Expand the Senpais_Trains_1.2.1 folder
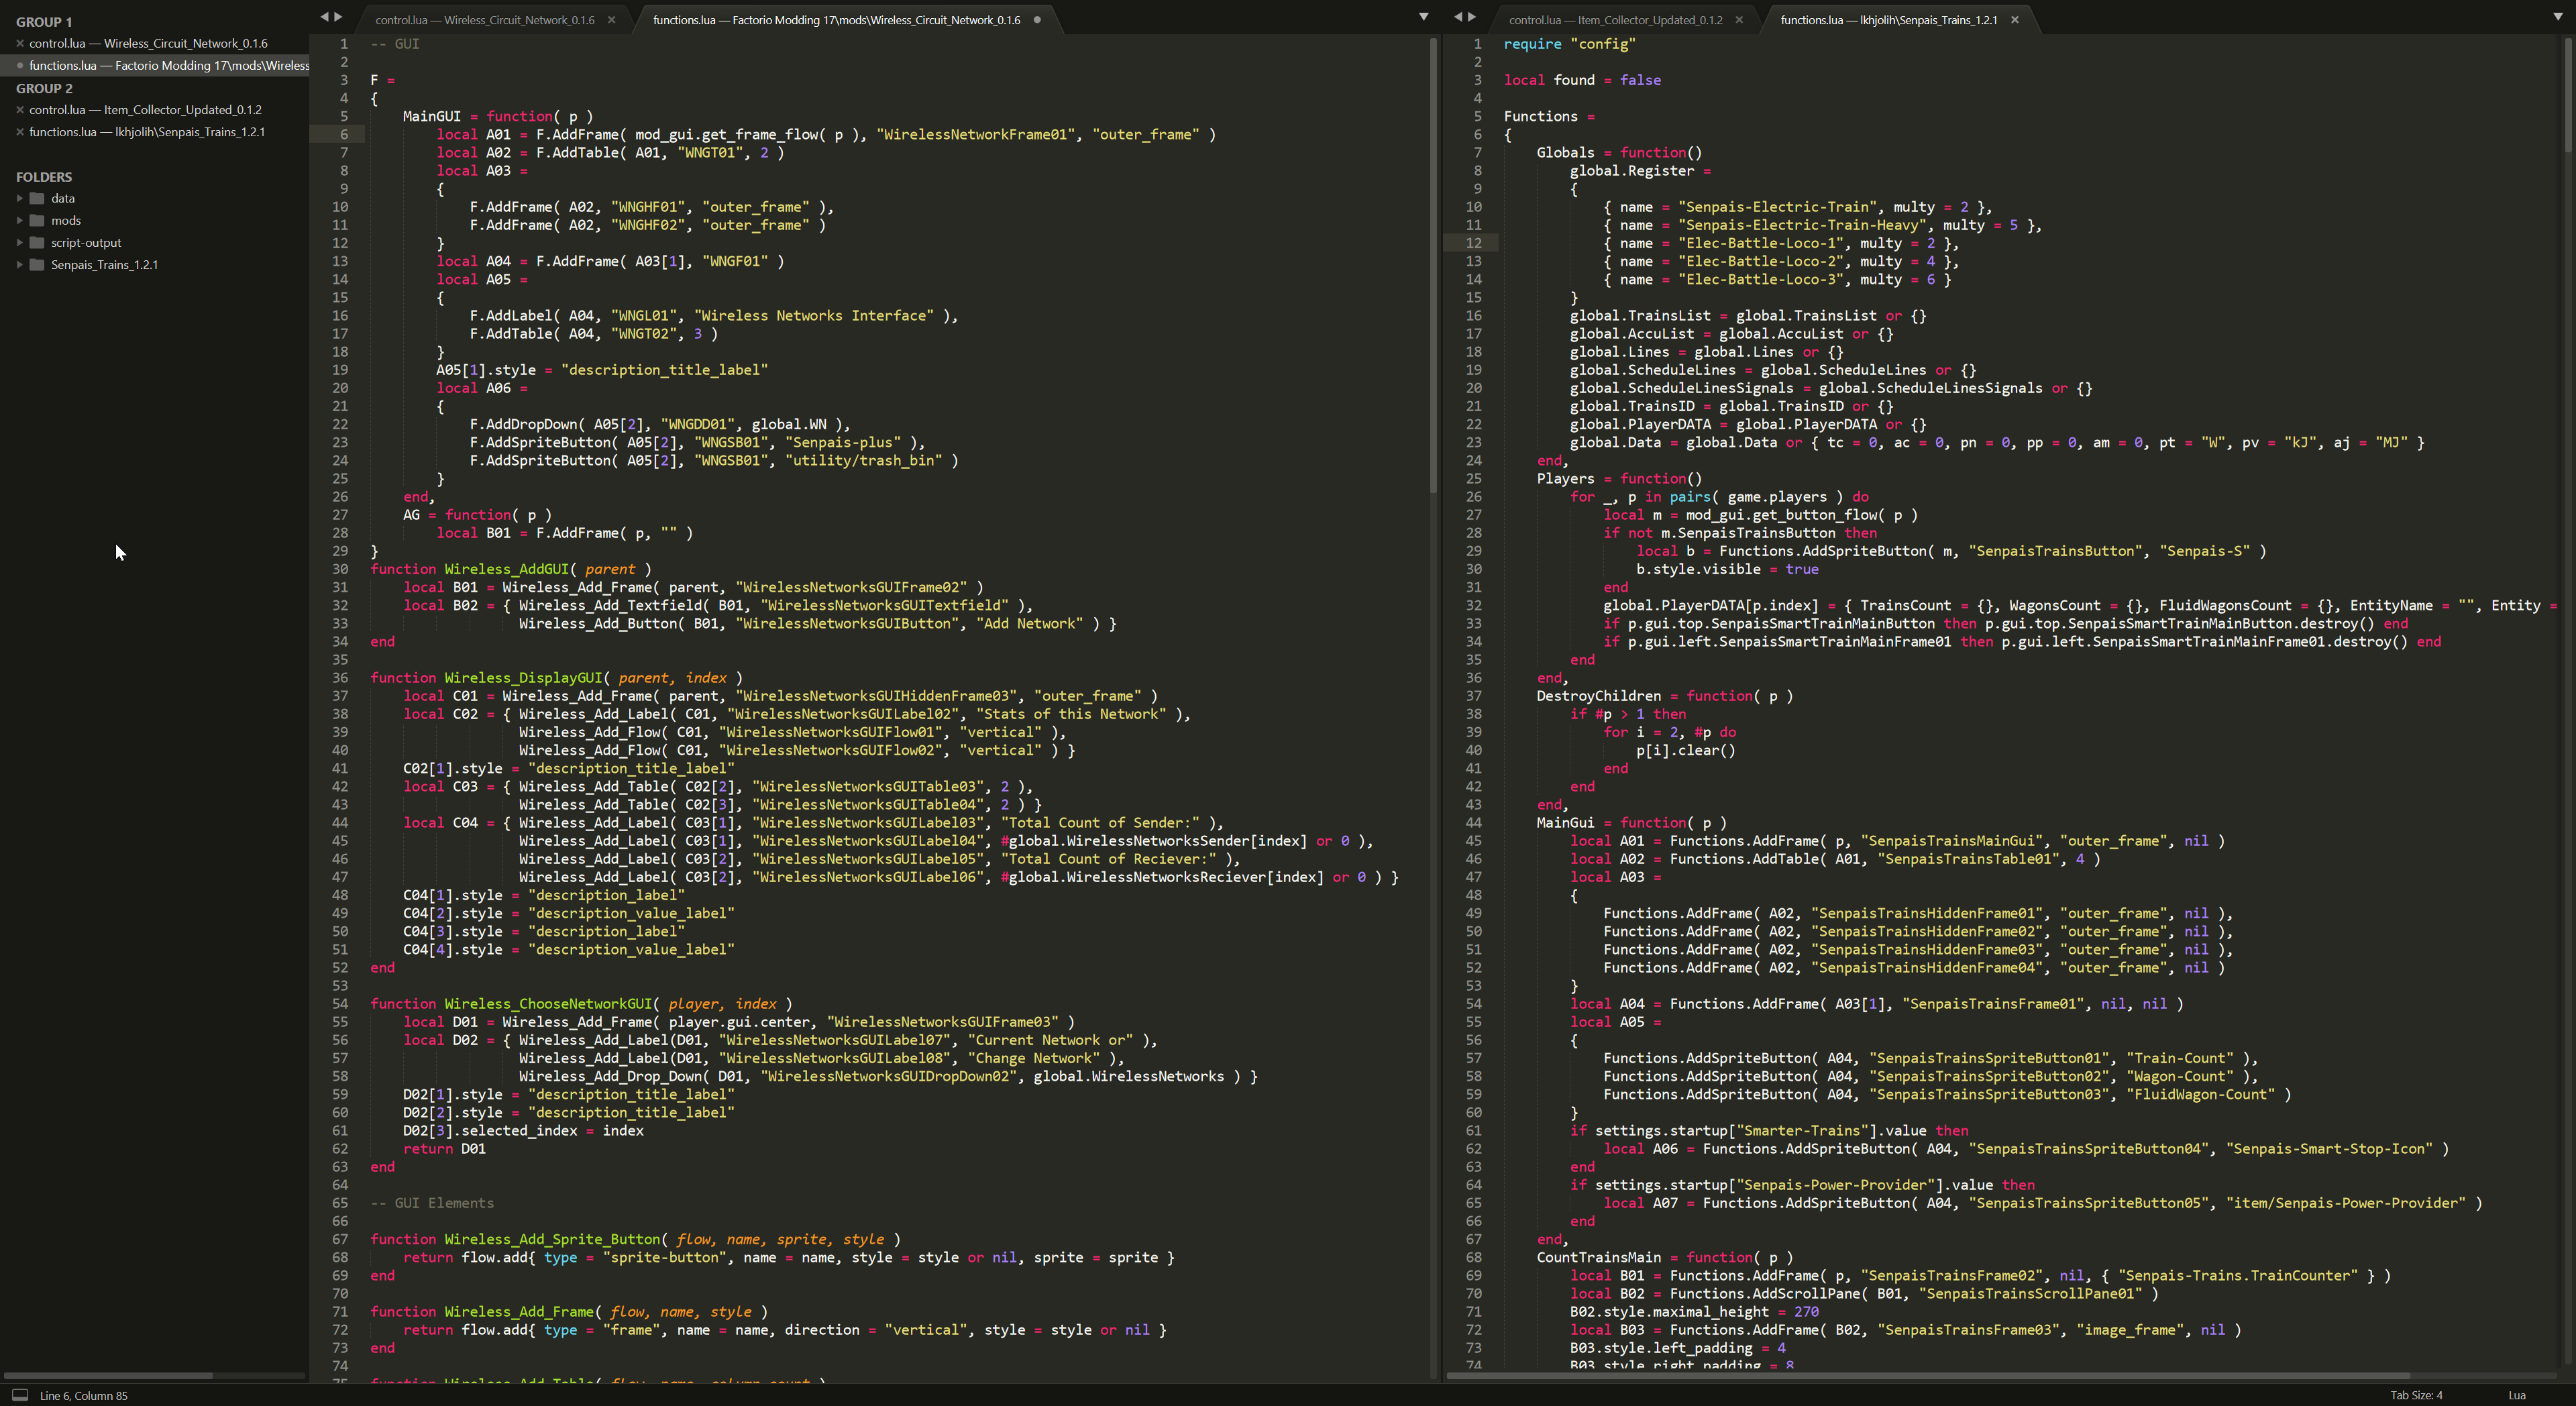 (x=20, y=265)
